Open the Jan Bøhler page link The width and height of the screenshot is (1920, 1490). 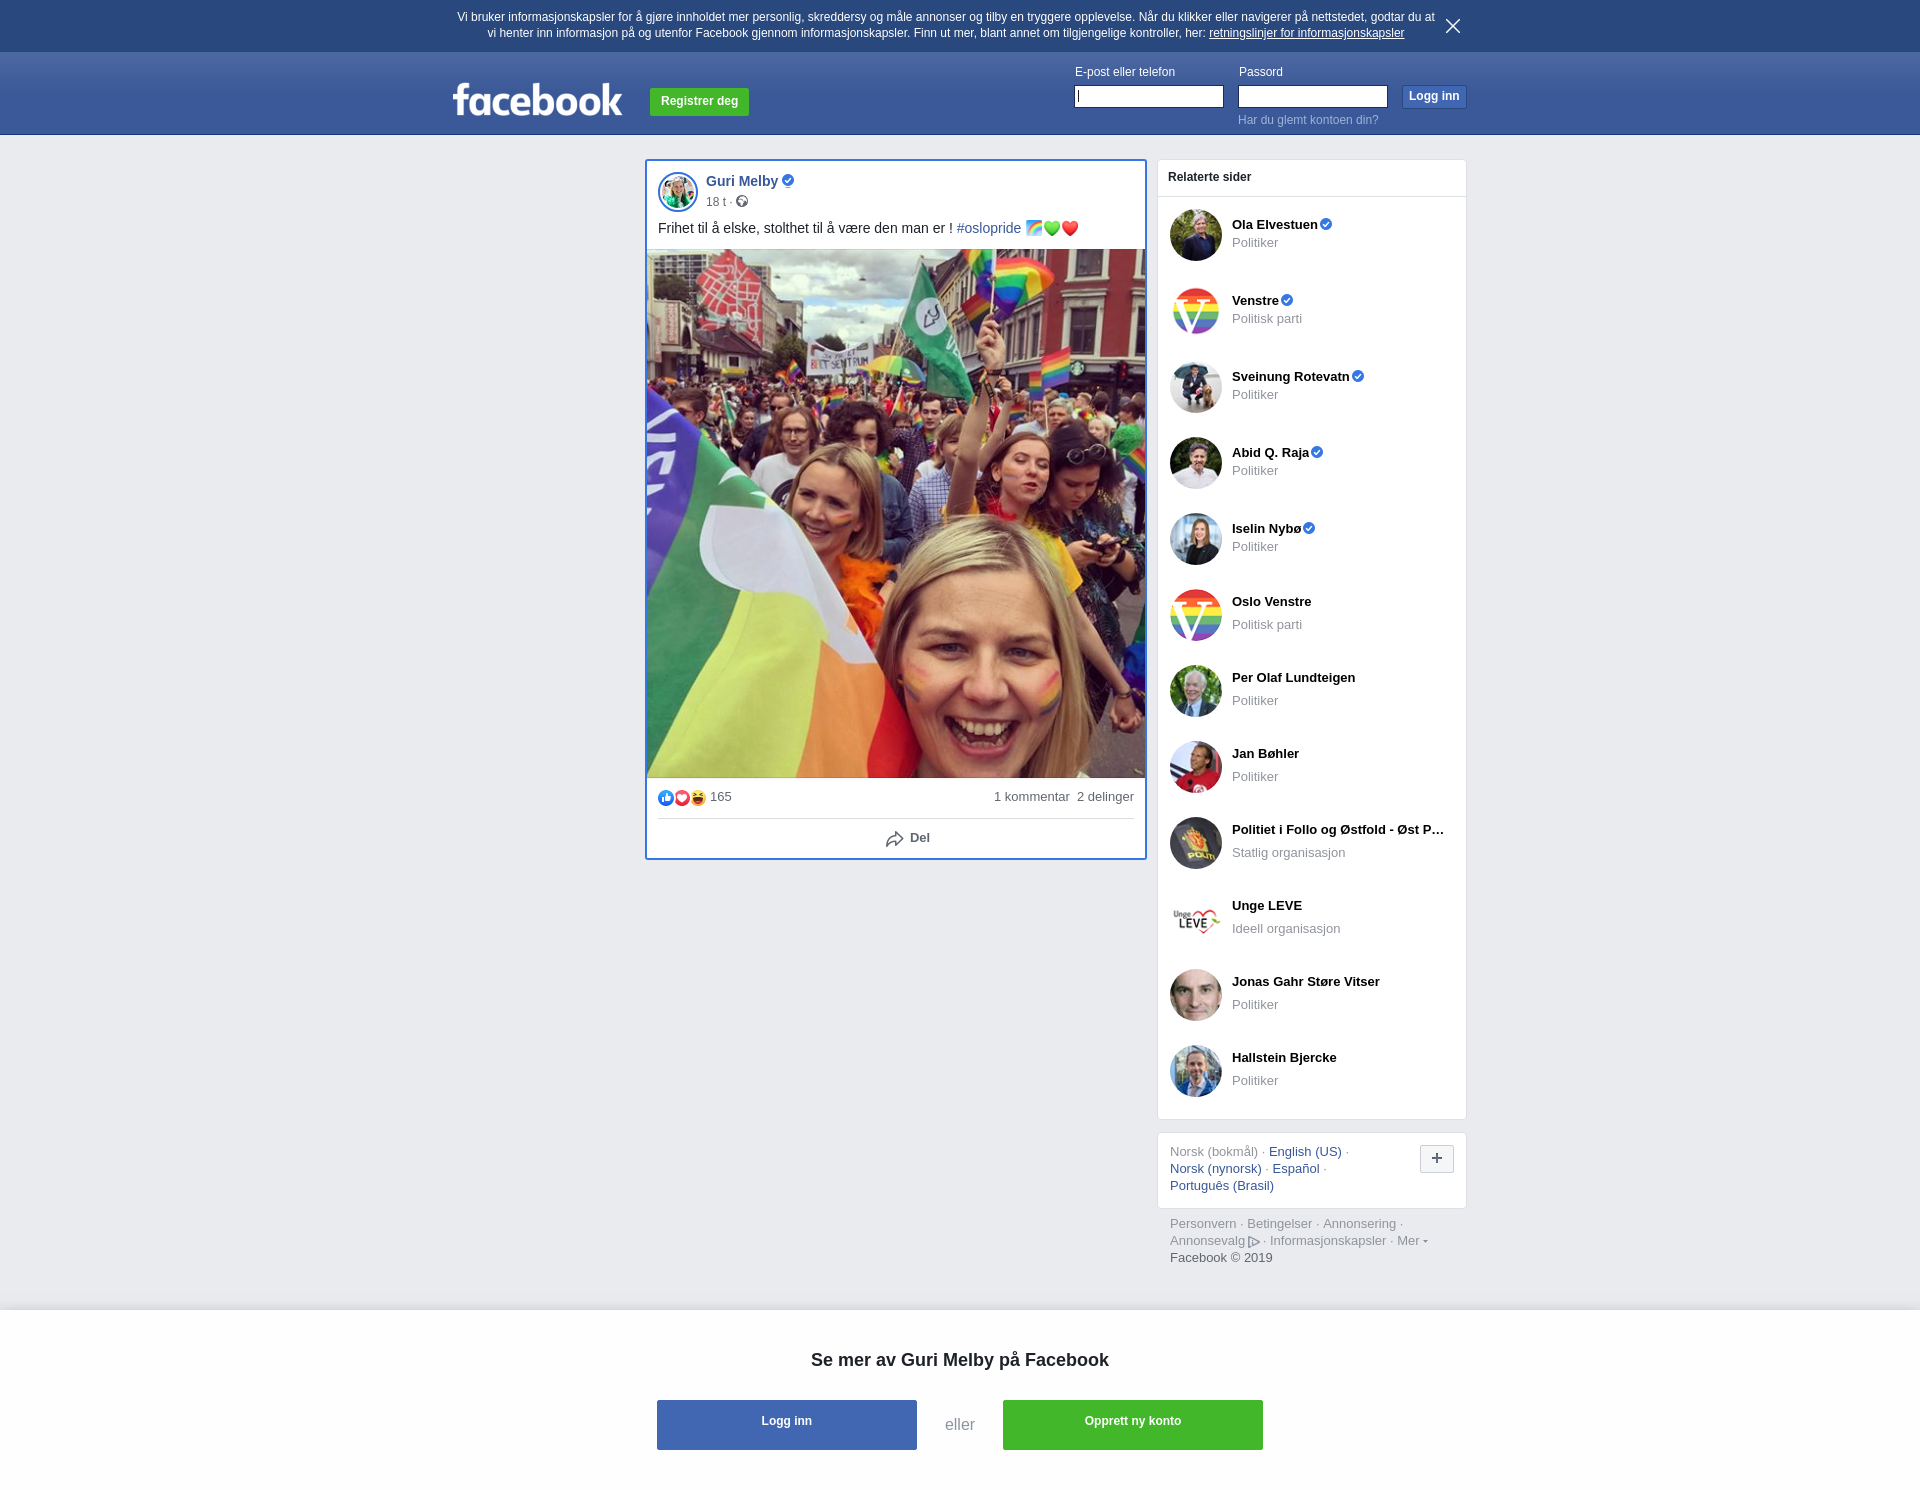(x=1265, y=754)
